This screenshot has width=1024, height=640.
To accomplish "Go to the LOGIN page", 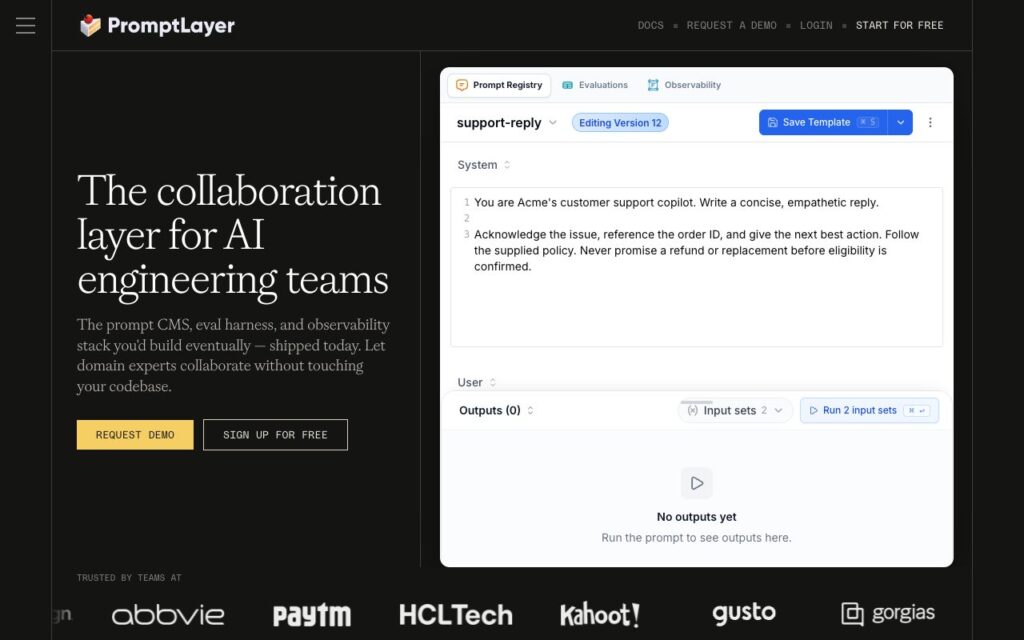I will [816, 25].
